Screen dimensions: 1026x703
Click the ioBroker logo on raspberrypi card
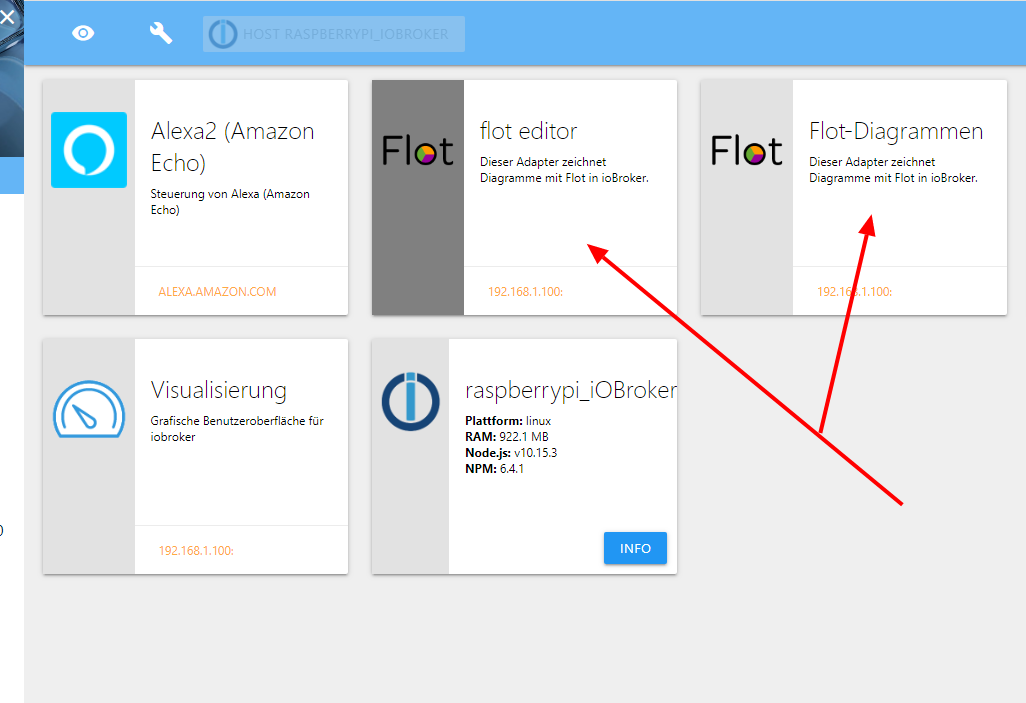coord(411,401)
